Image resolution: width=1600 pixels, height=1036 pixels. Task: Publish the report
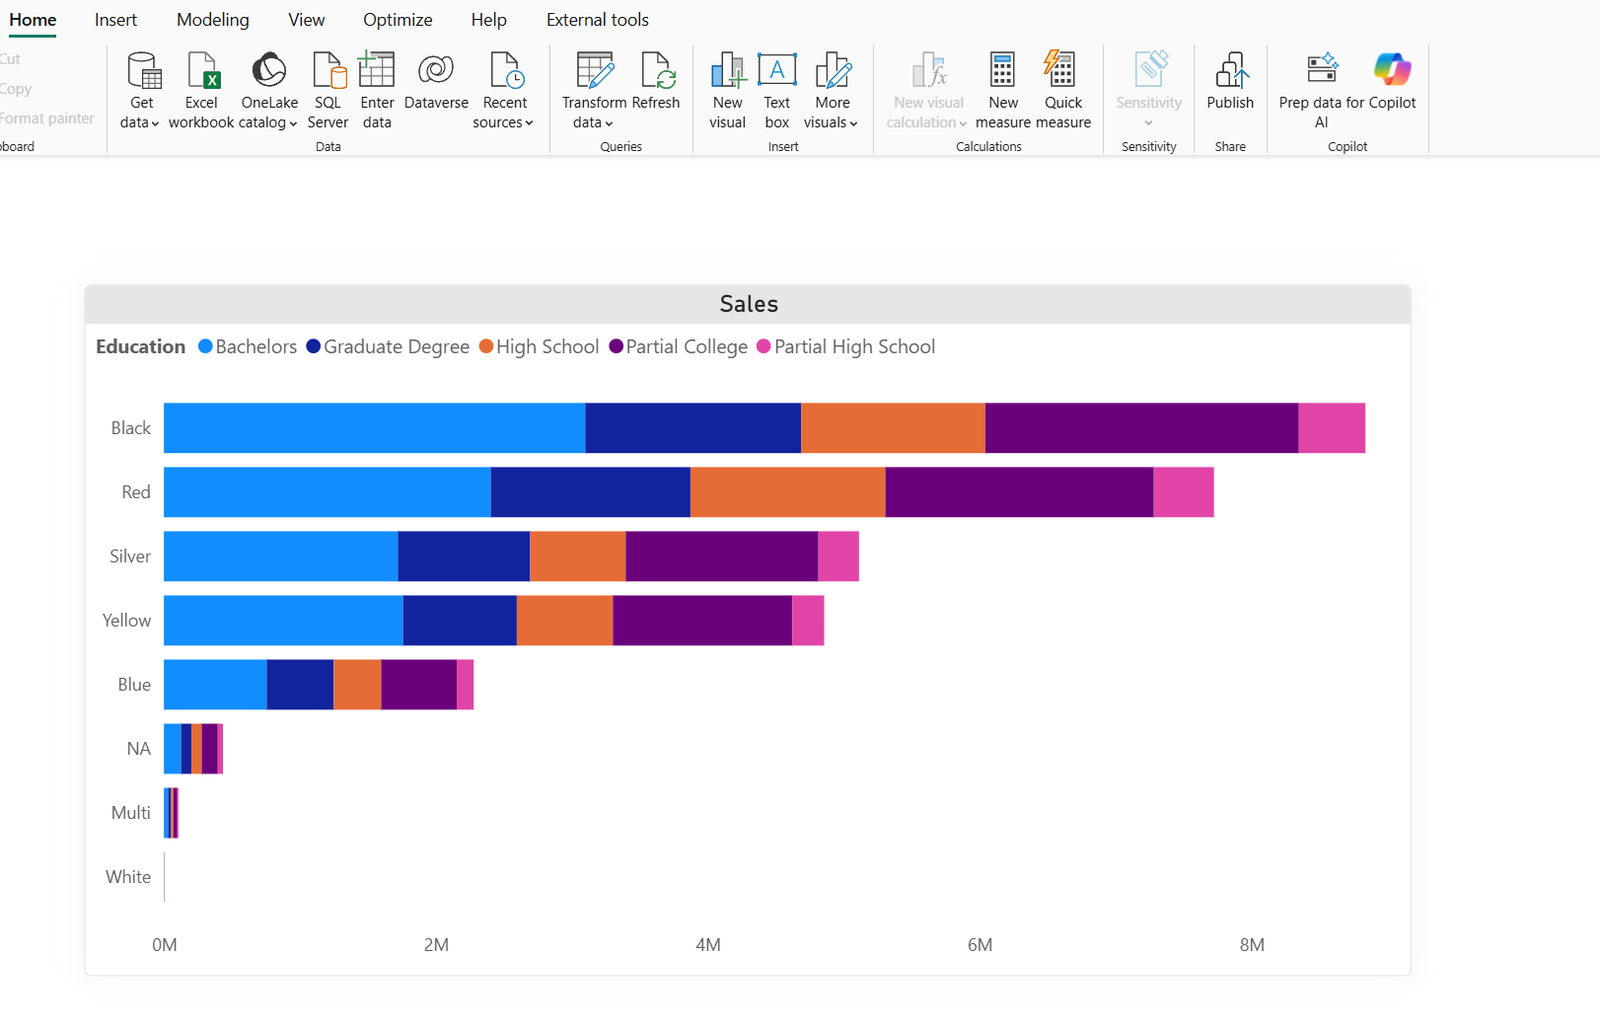1230,90
